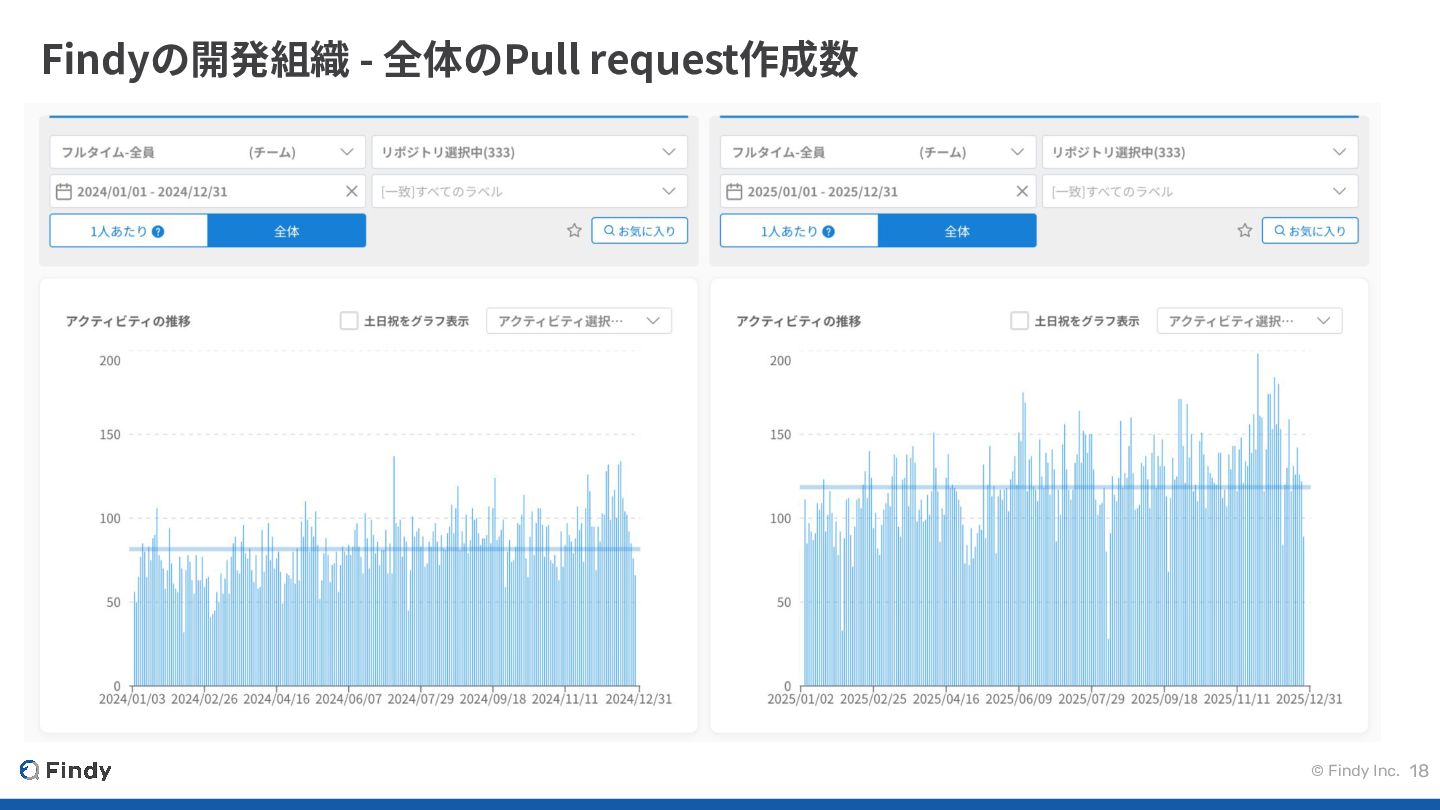
Task: Expand リポジトリ選択中(333) dropdown in right panel
Action: point(1200,152)
